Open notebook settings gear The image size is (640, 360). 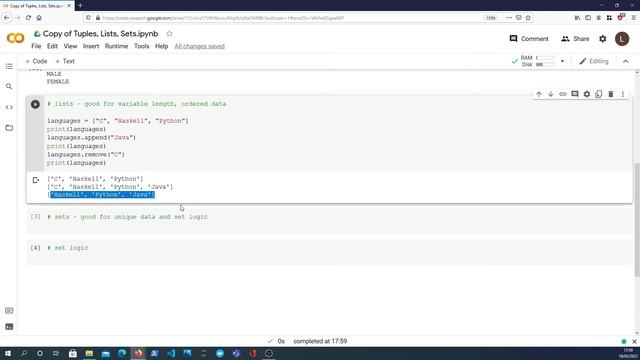602,39
